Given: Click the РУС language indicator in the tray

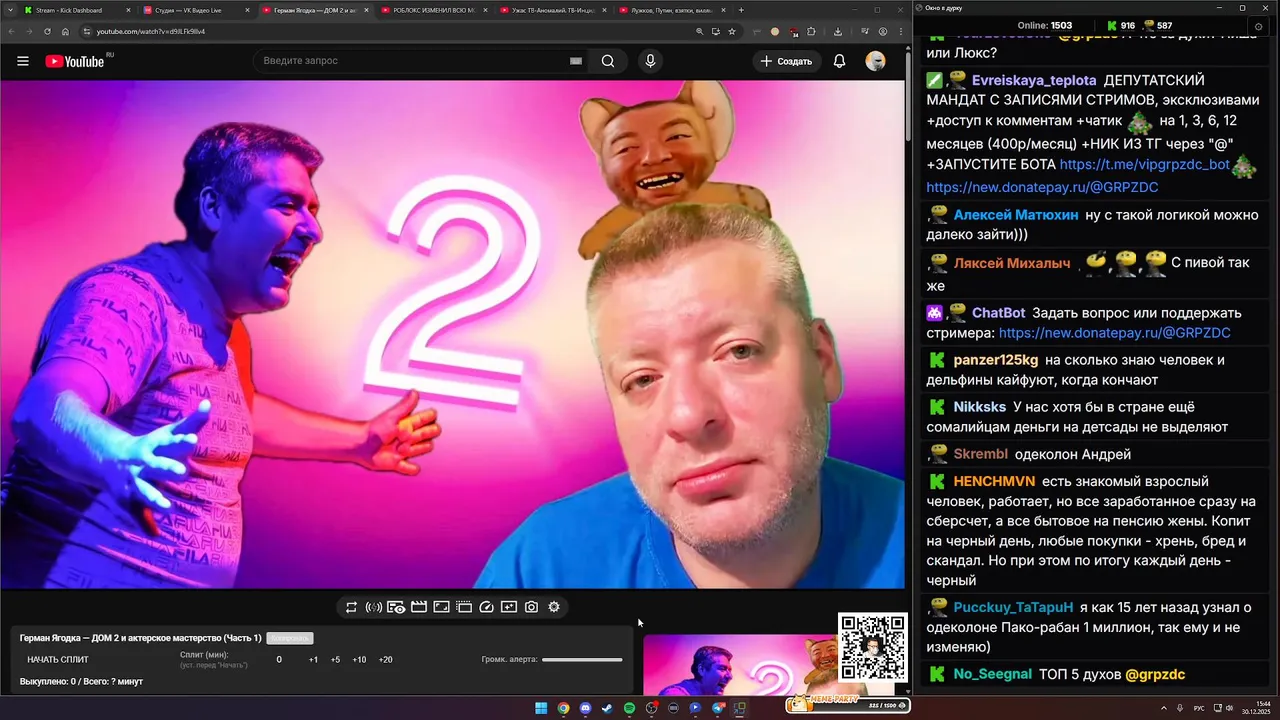Looking at the screenshot, I should [x=1199, y=708].
